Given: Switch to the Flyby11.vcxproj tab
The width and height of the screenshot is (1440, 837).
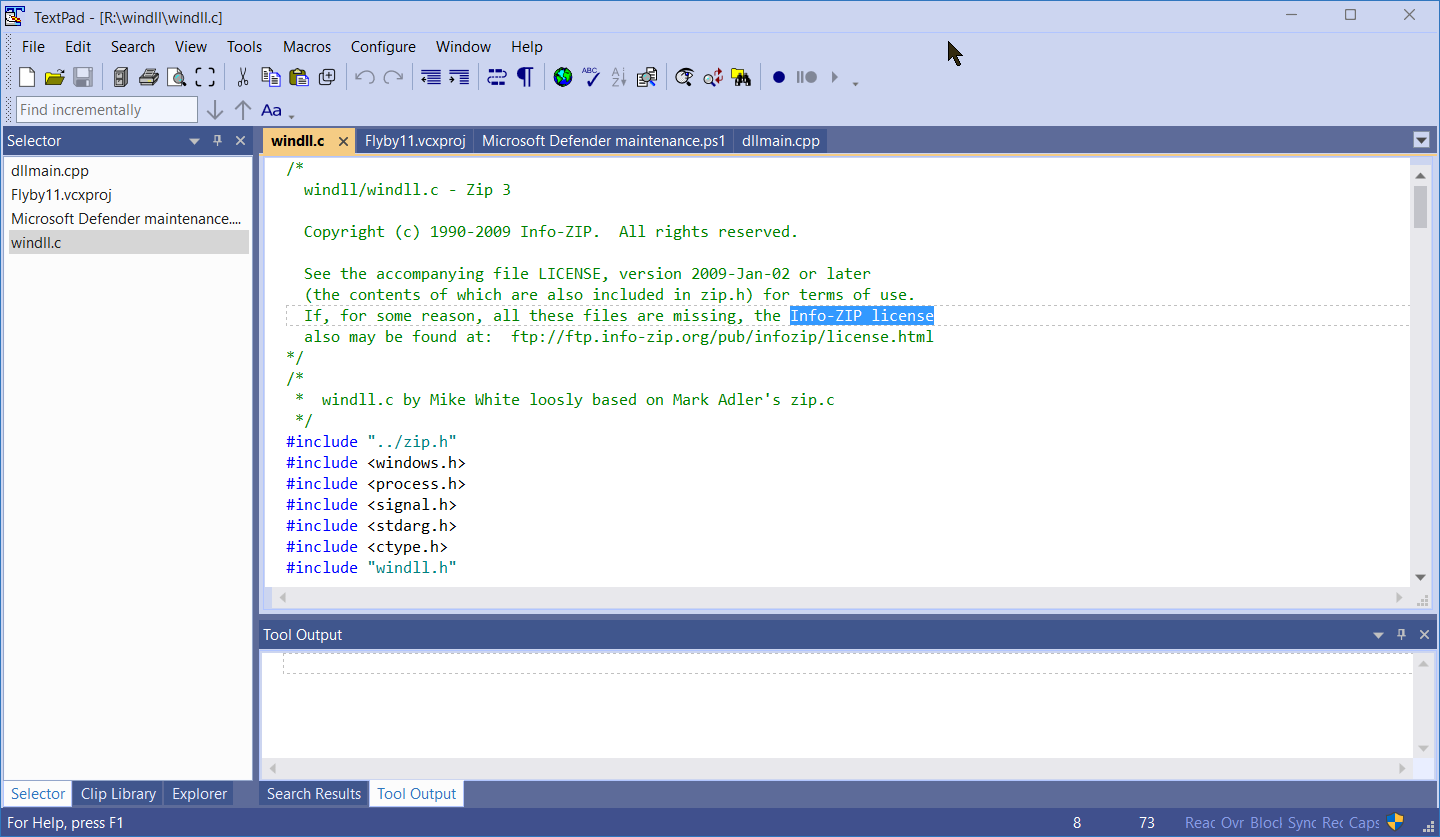Looking at the screenshot, I should pos(415,141).
